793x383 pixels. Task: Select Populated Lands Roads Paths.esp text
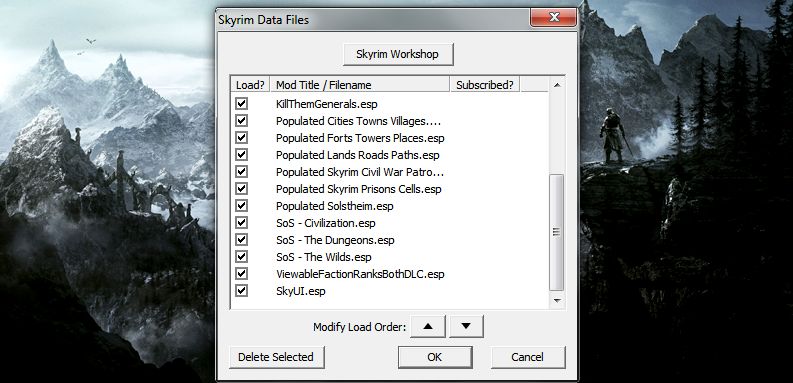pos(358,155)
